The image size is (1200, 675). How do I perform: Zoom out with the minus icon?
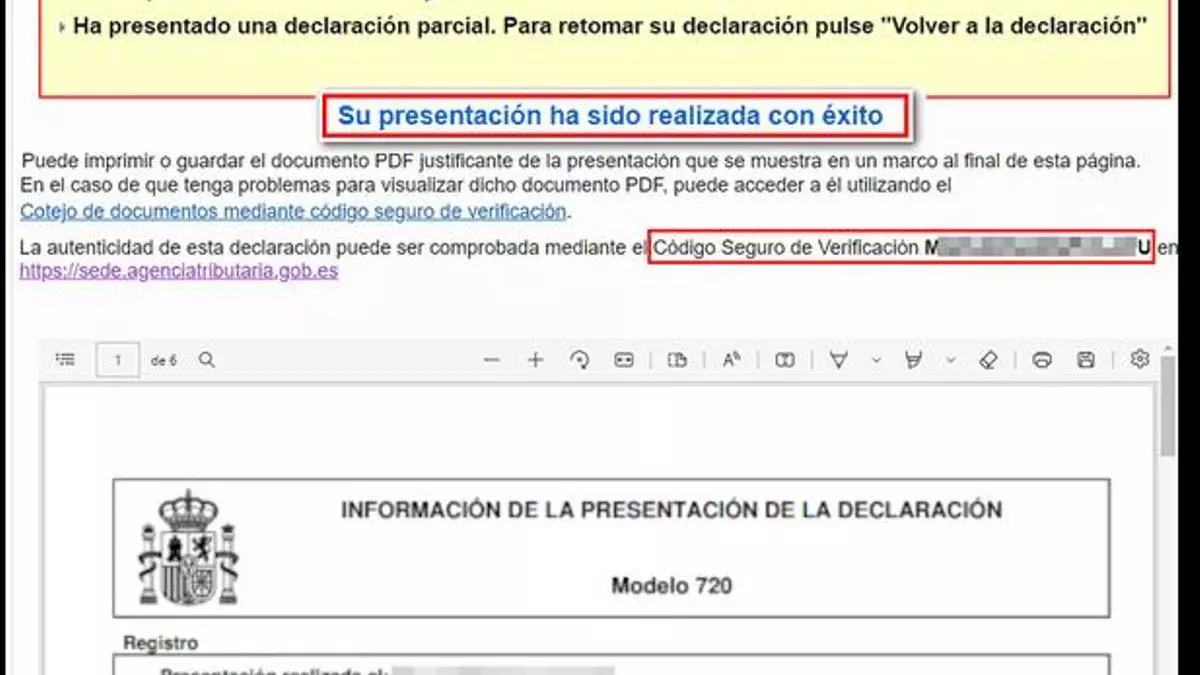tap(491, 360)
